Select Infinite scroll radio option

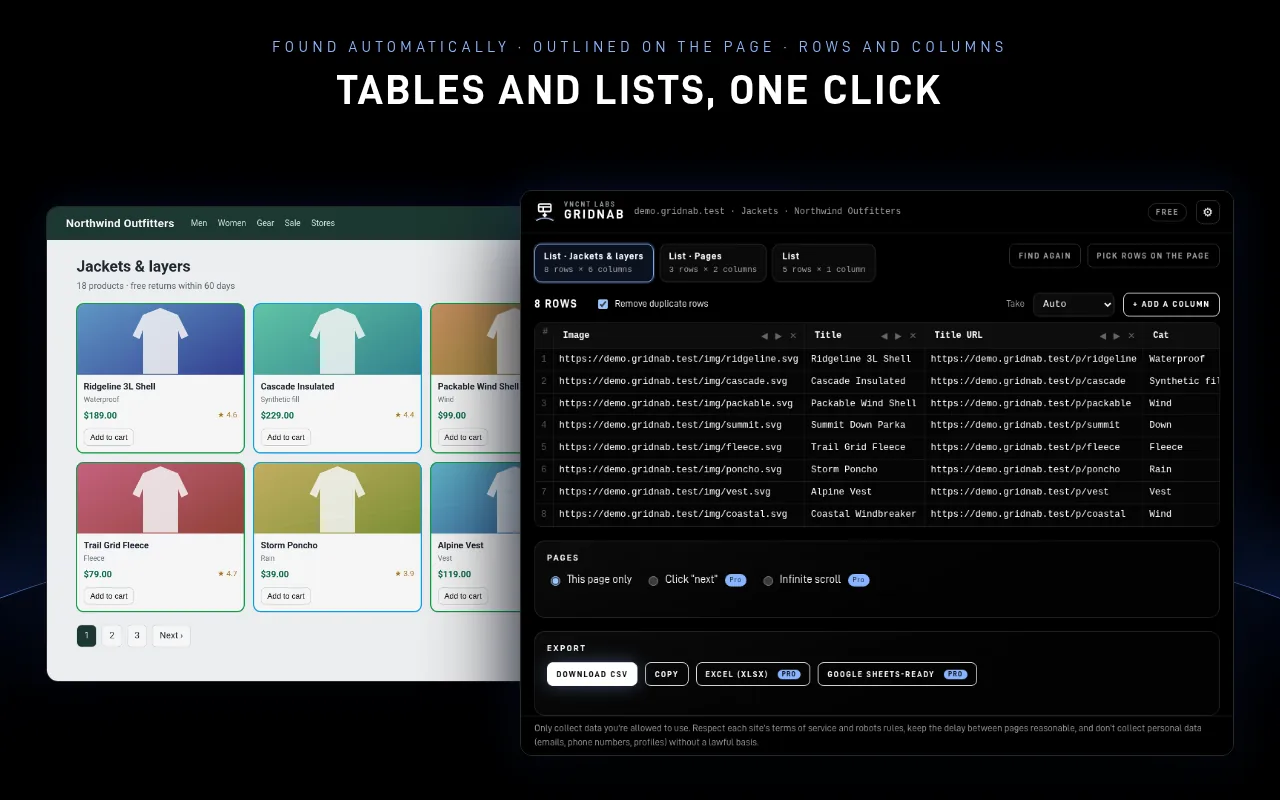tap(768, 580)
